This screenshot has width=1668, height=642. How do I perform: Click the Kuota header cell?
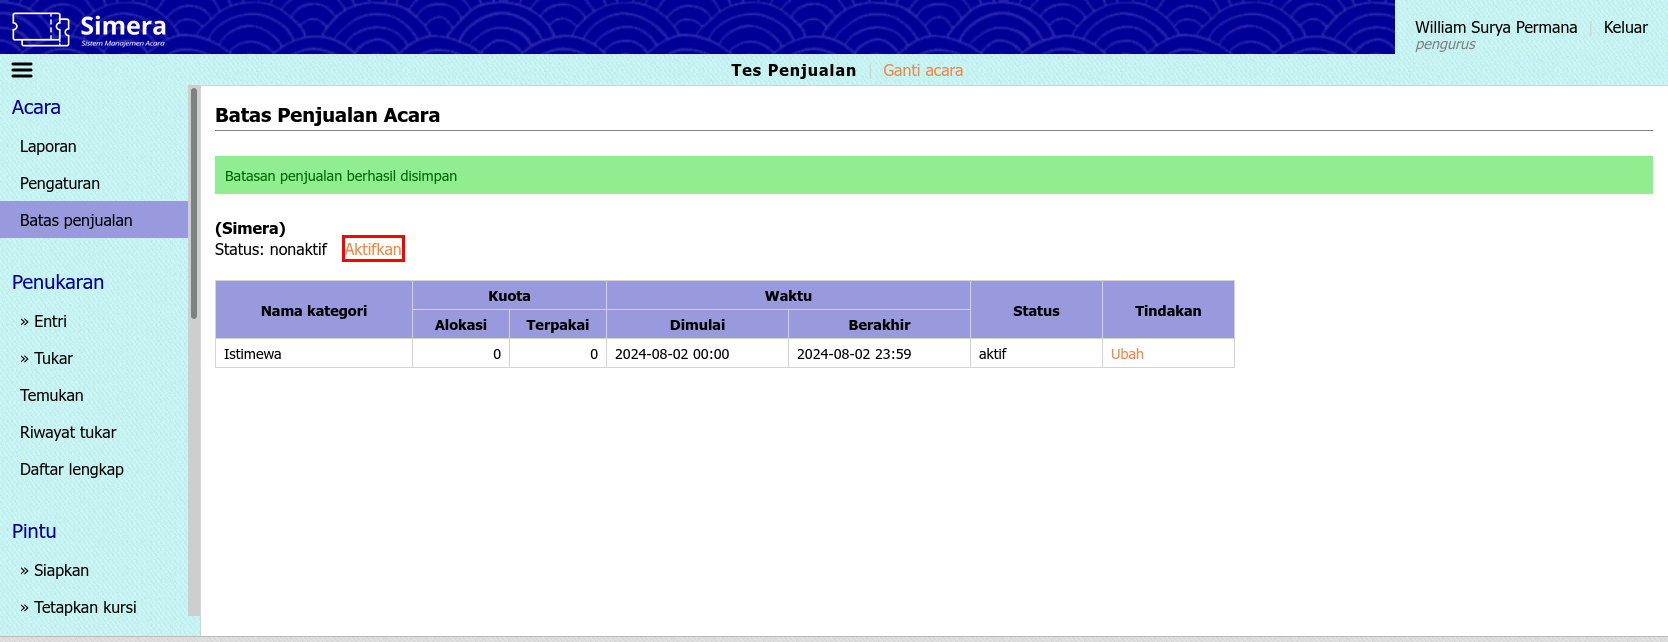(509, 296)
